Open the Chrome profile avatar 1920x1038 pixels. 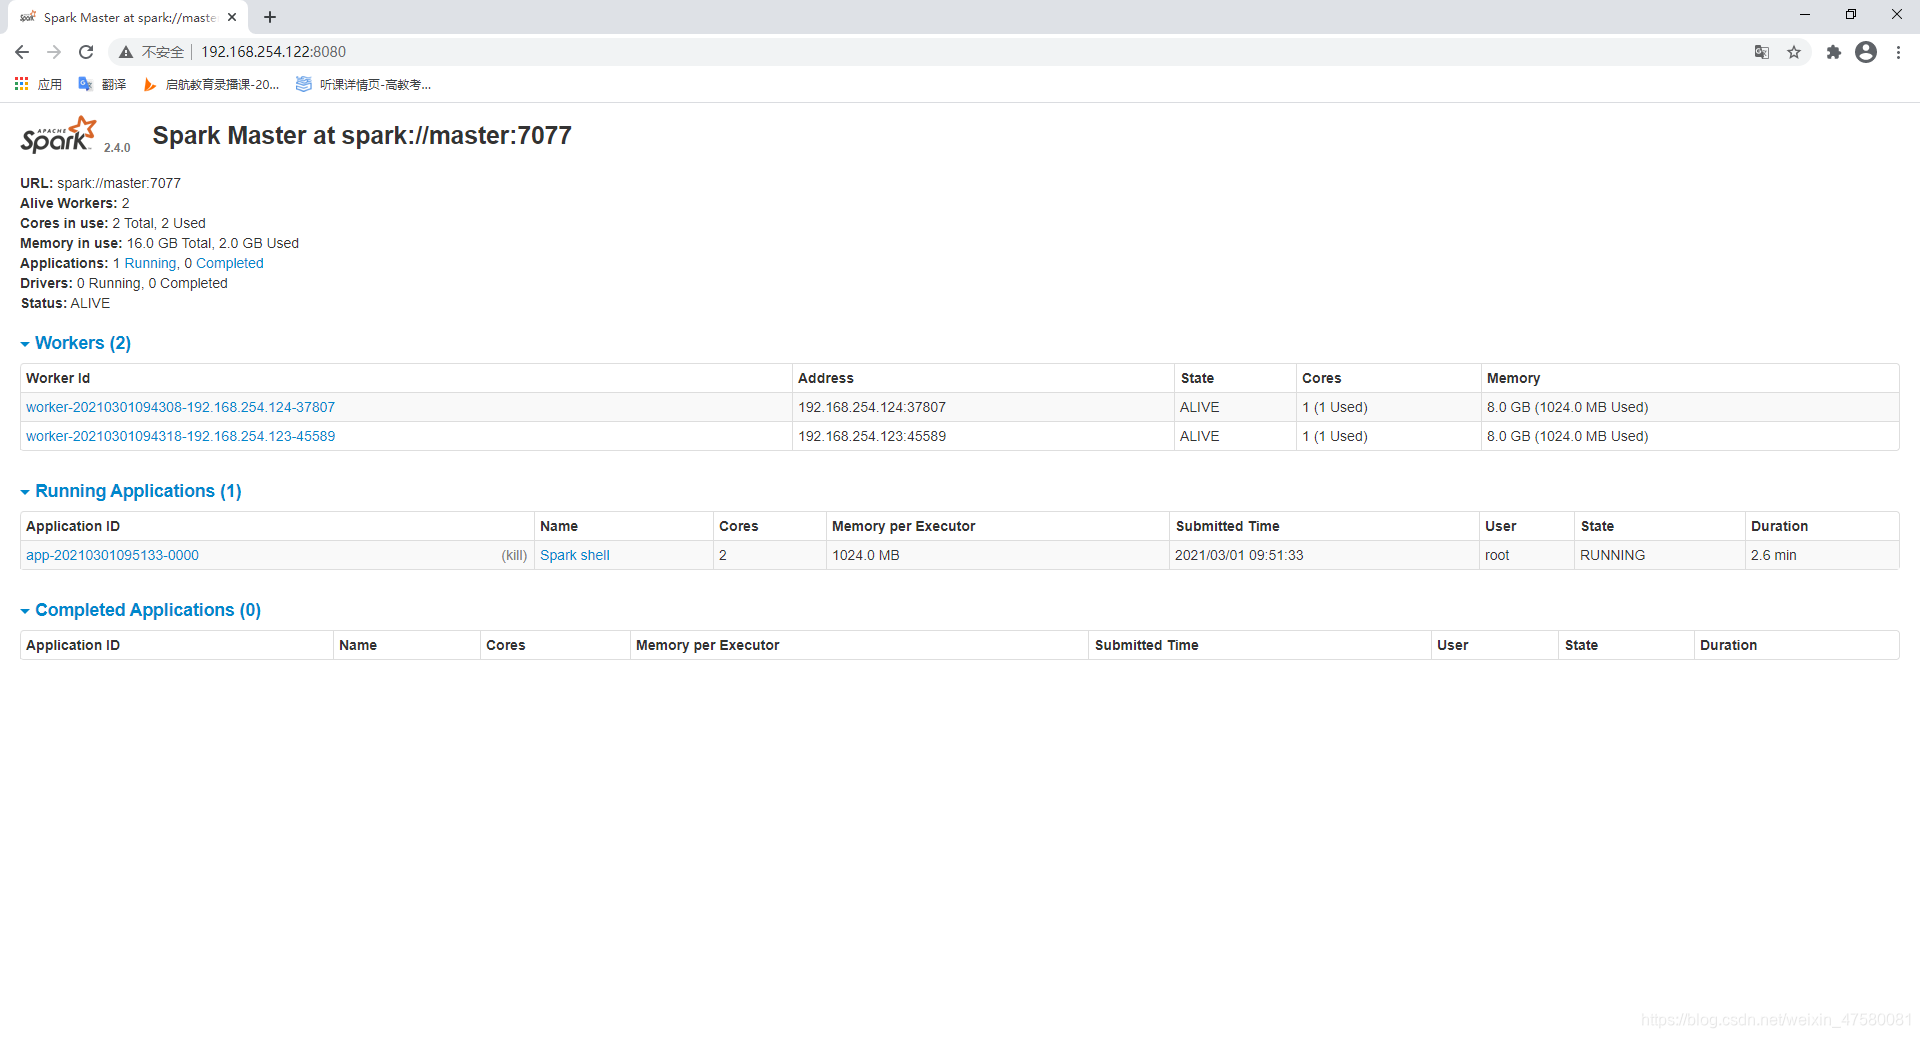[x=1866, y=52]
